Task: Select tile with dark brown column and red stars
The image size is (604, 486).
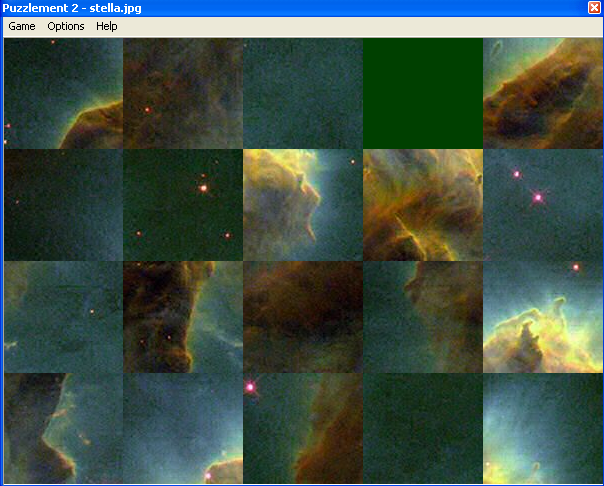Action: [183, 317]
